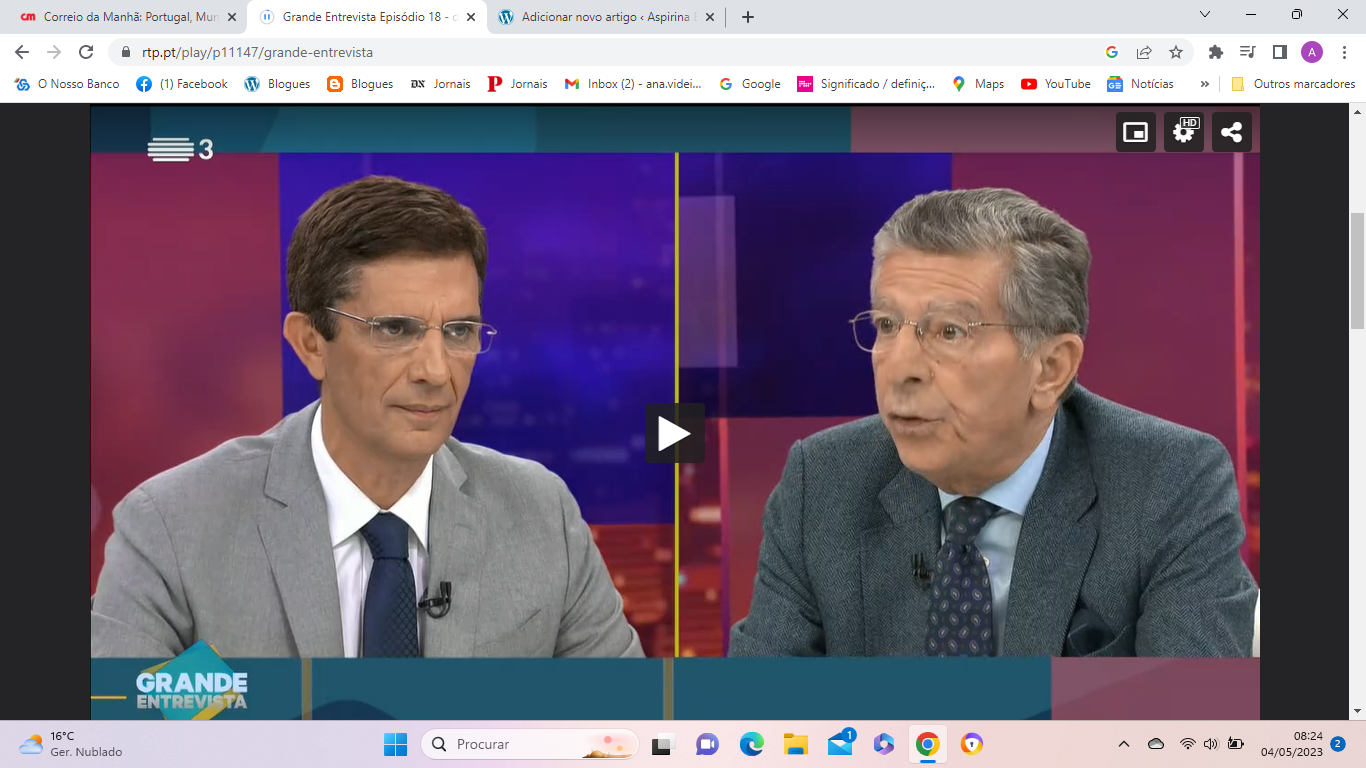The height and width of the screenshot is (768, 1366).
Task: Expand the hidden bookmarks chevron
Action: click(1204, 84)
